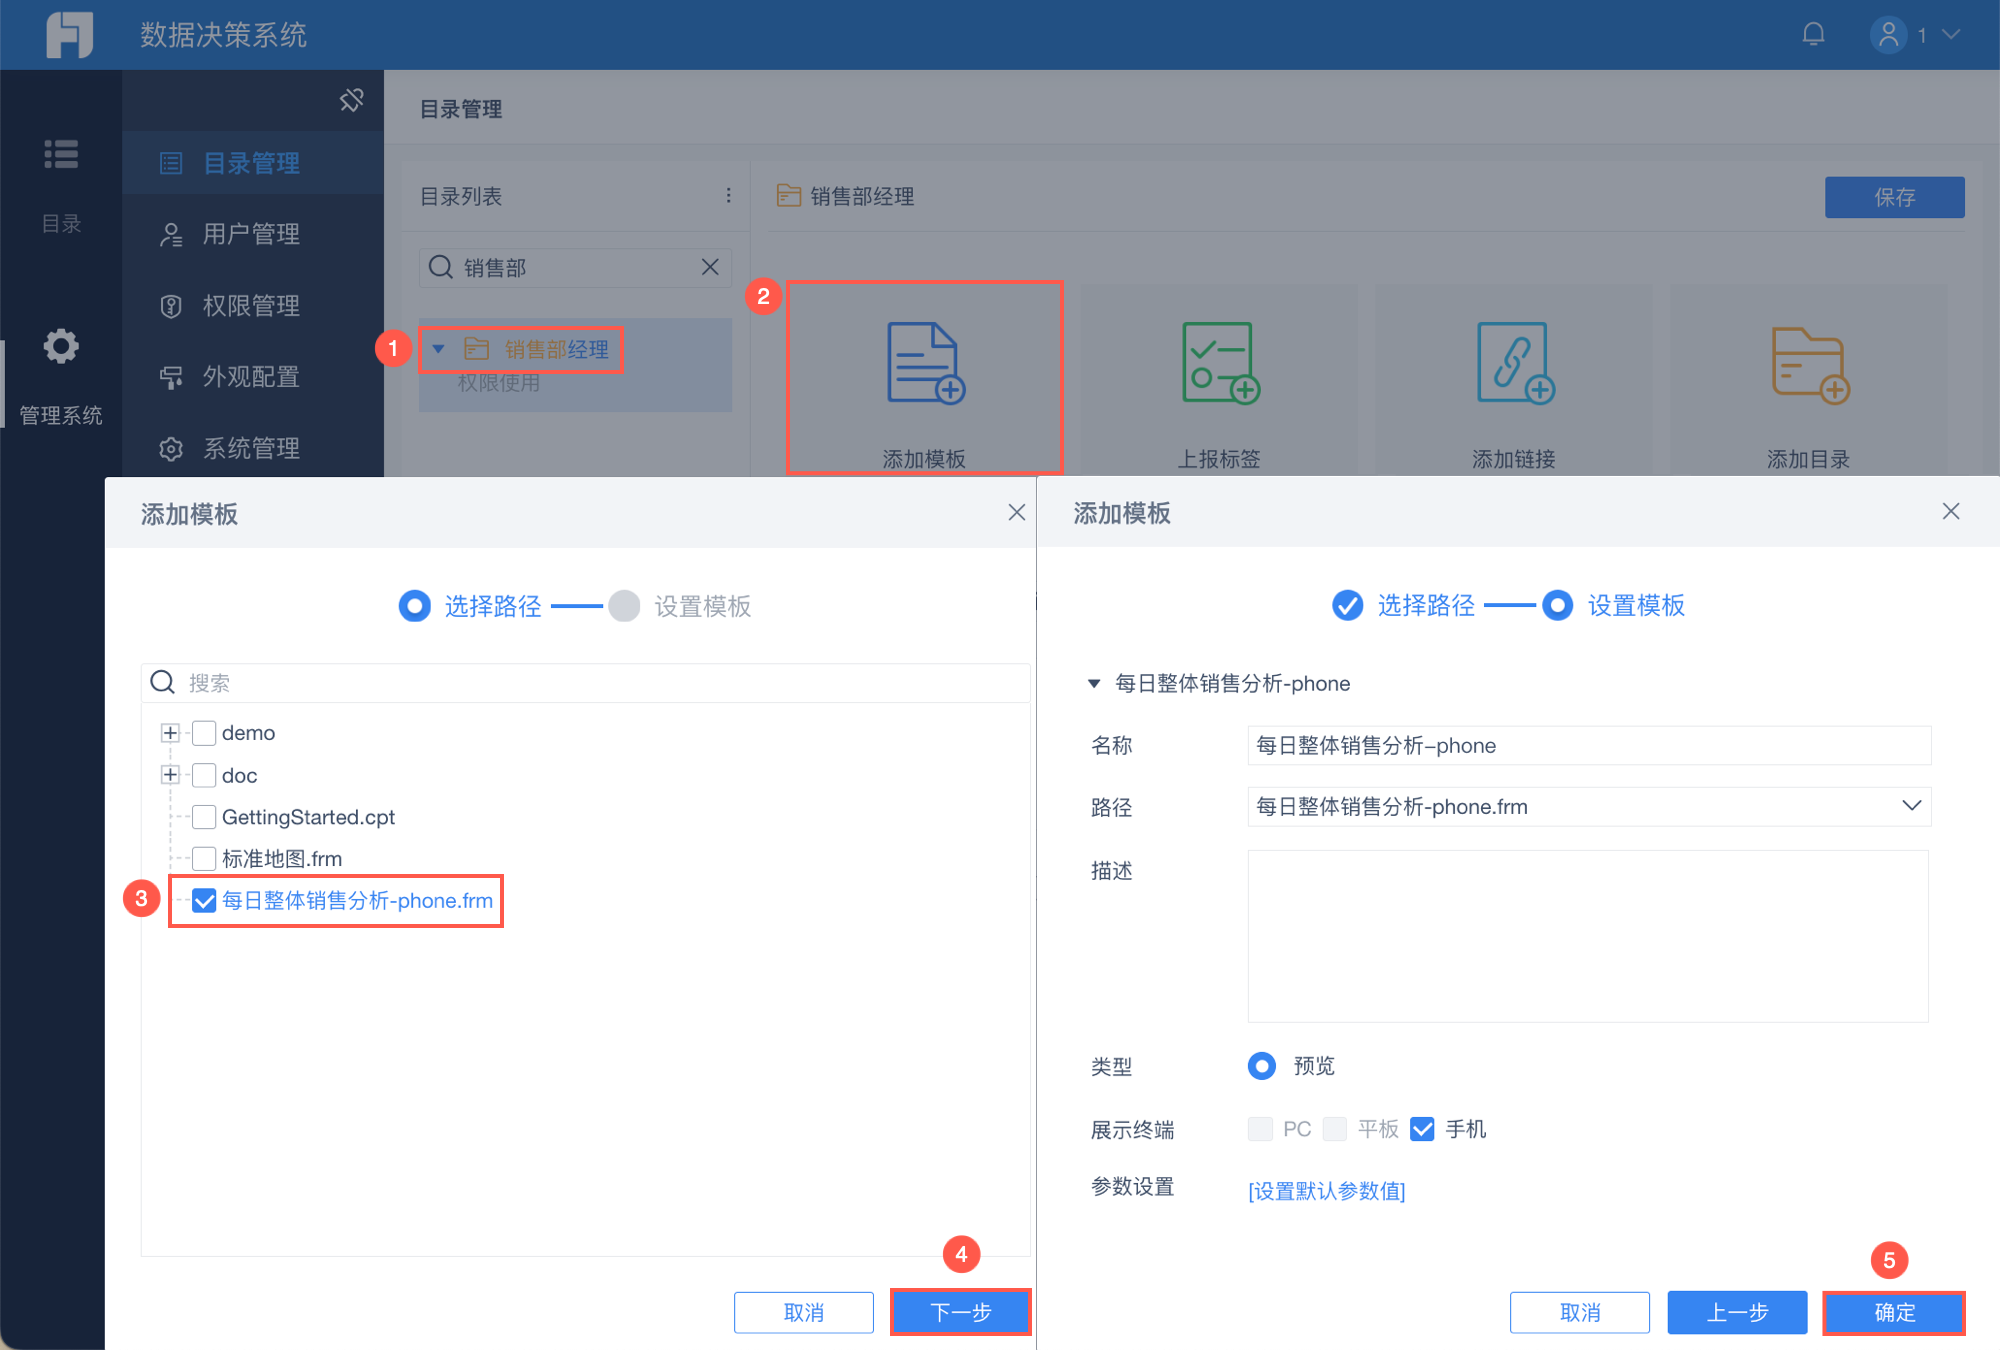
Task: Open 用户管理 in sidebar menu
Action: [251, 234]
